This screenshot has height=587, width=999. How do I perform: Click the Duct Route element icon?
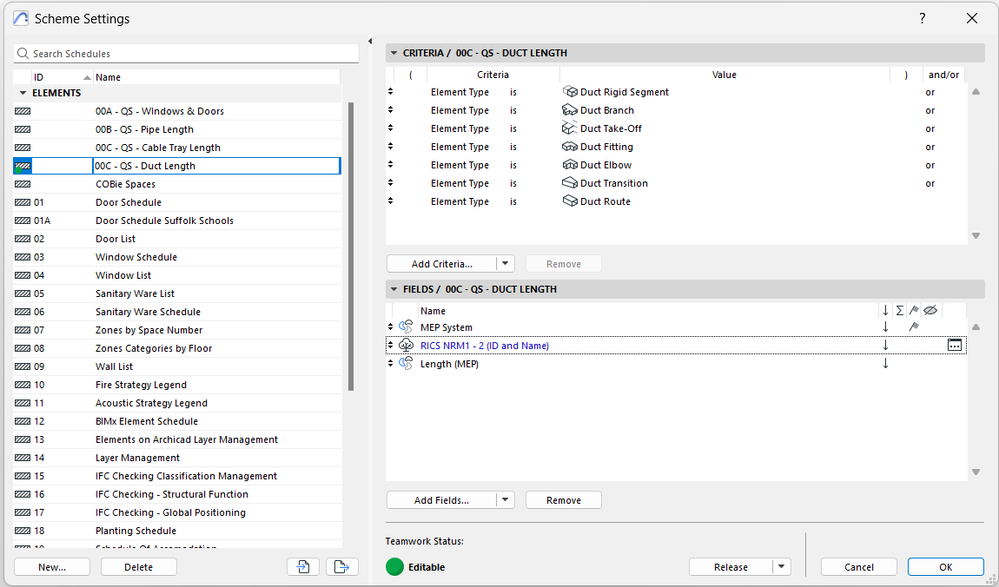(x=570, y=201)
